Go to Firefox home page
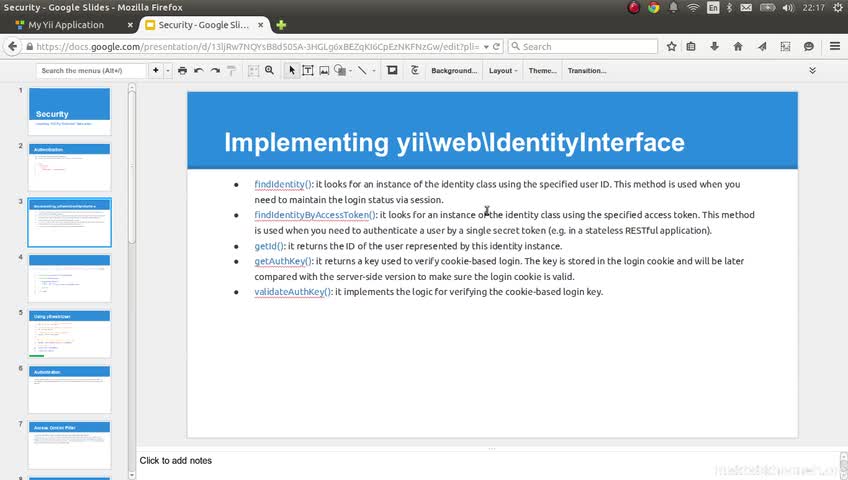The image size is (848, 480). [x=738, y=46]
